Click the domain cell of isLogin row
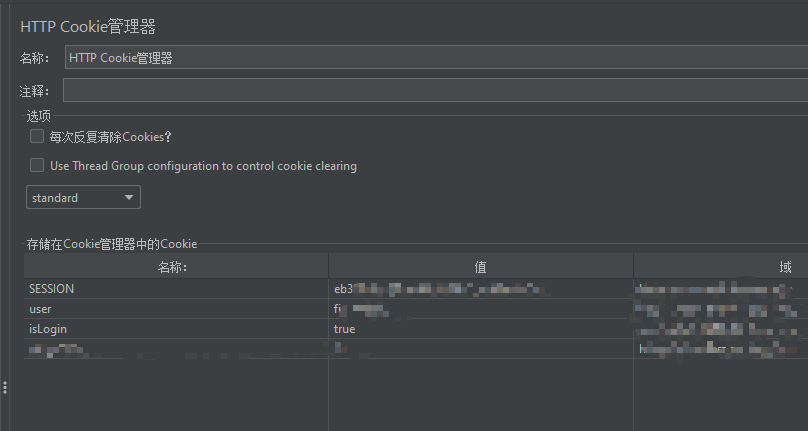Viewport: 808px width, 431px height. click(721, 329)
